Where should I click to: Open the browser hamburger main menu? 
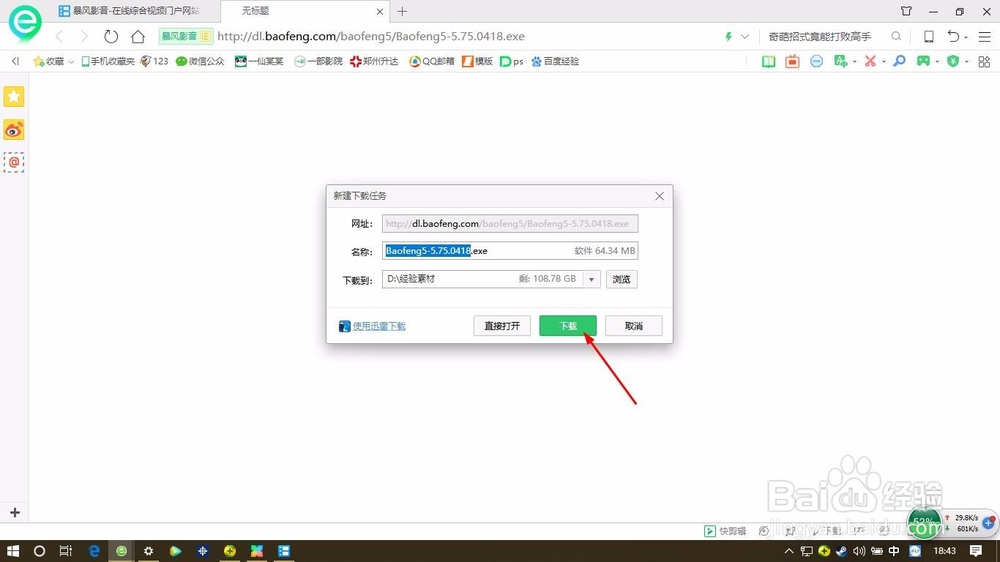(984, 36)
